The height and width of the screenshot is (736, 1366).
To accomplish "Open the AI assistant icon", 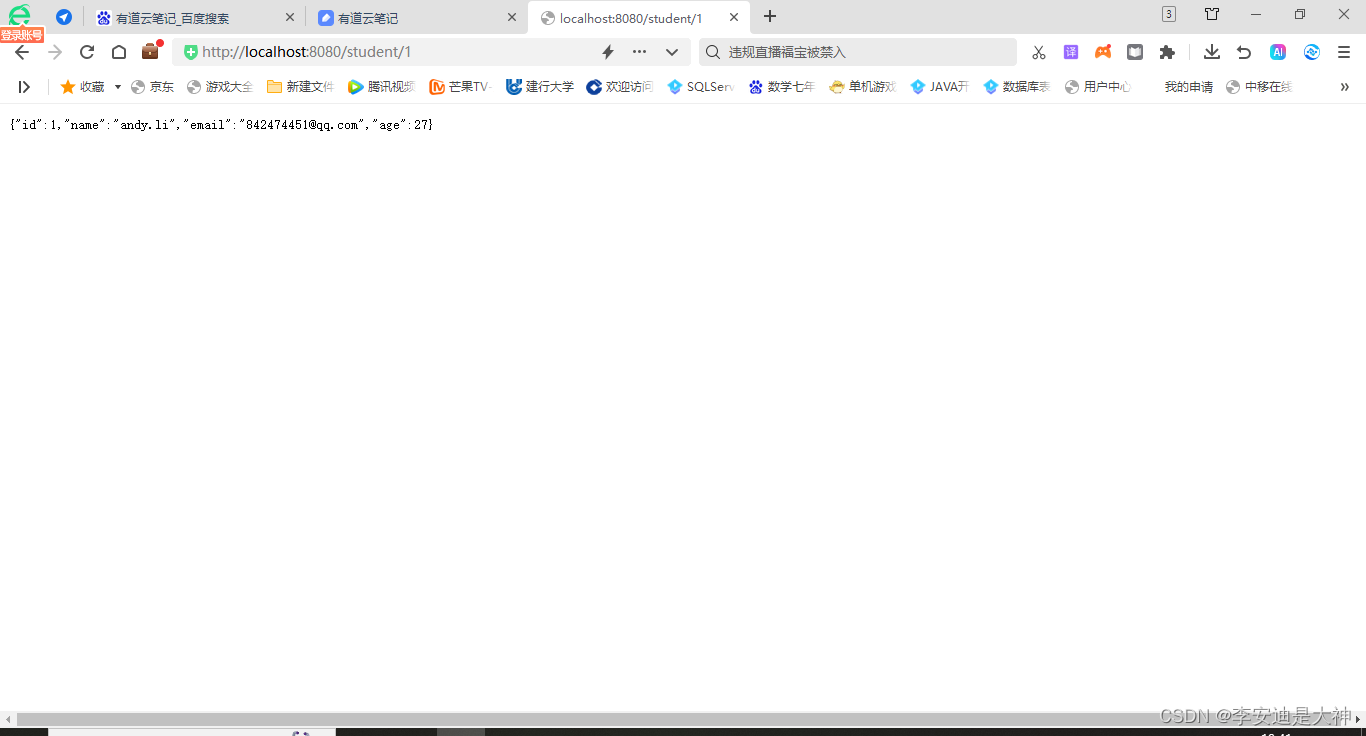I will [1278, 52].
